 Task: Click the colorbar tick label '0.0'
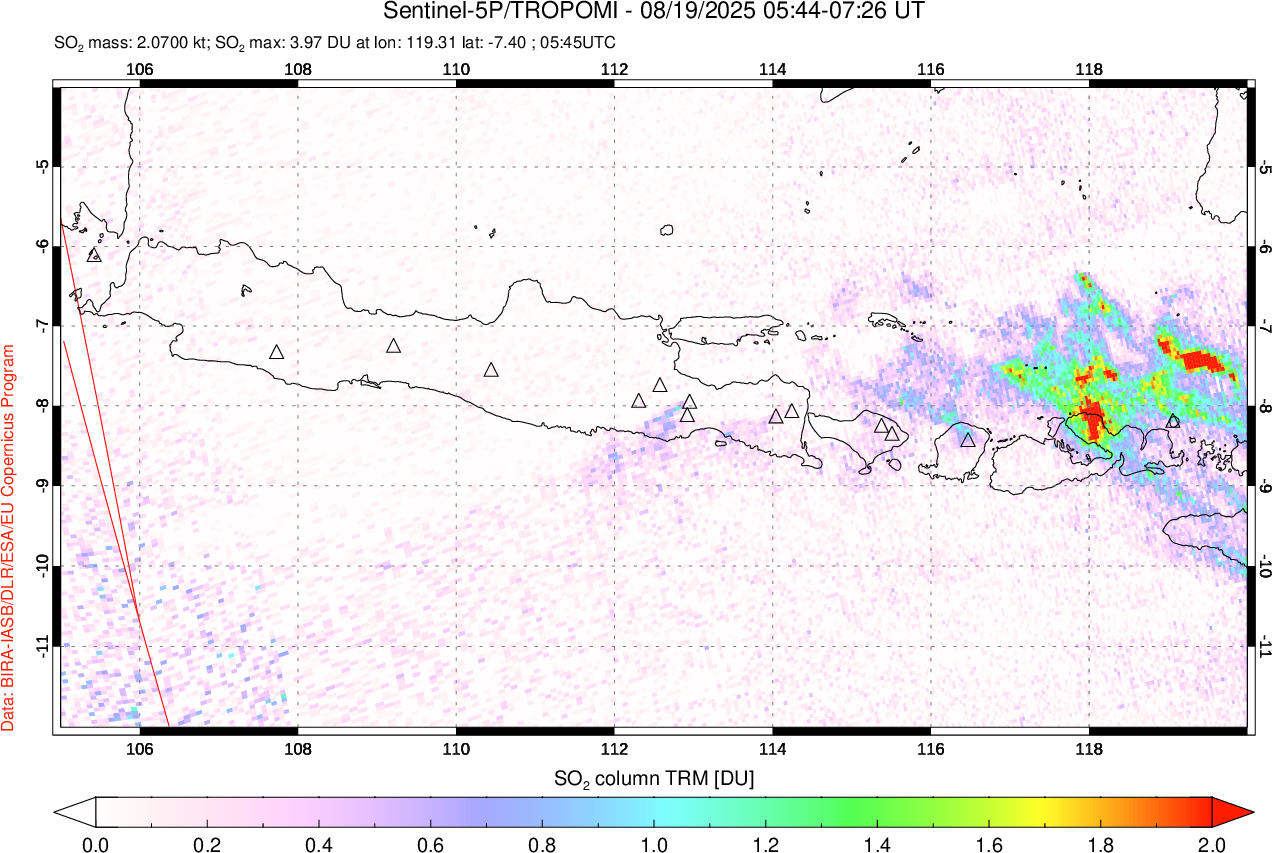[x=96, y=843]
